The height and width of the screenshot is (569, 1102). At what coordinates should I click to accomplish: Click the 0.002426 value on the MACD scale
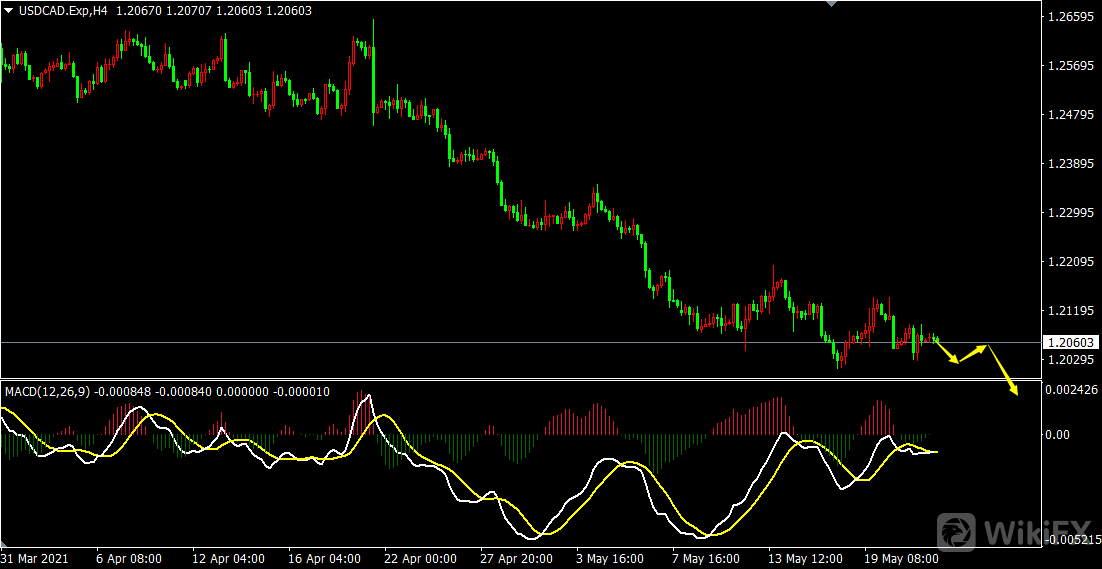coord(1070,389)
